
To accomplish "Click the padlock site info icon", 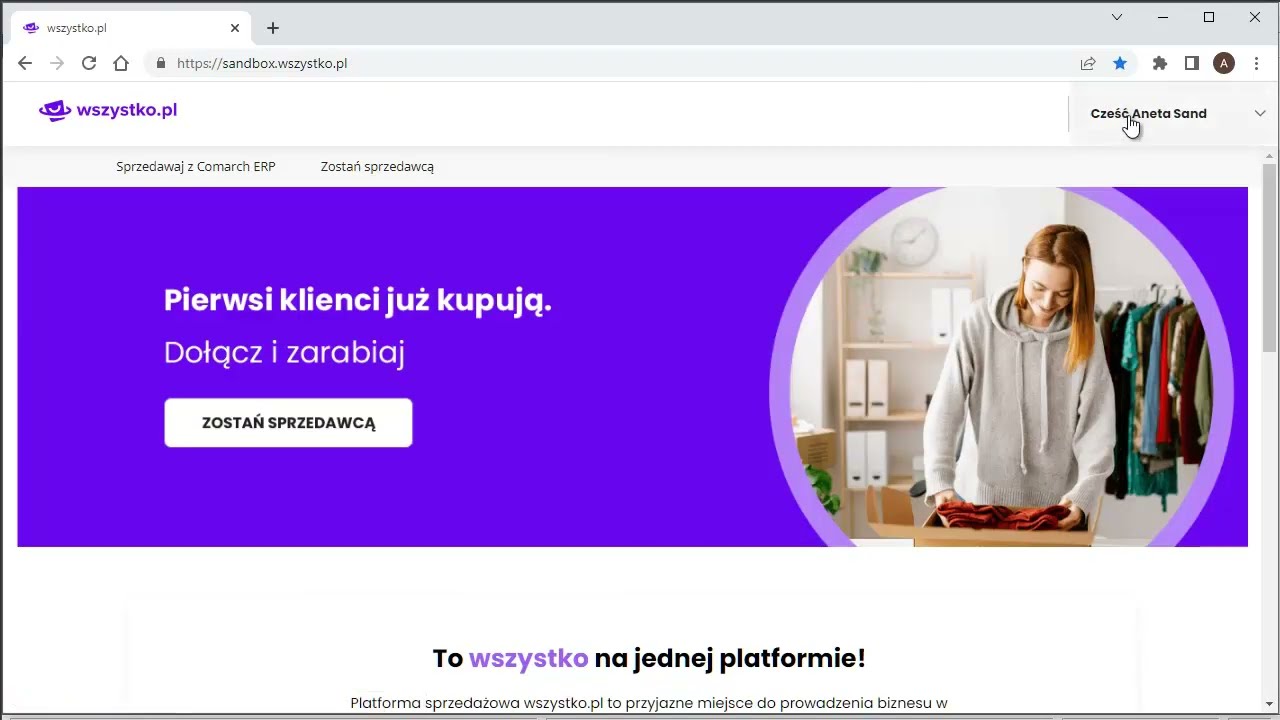I will 160,63.
